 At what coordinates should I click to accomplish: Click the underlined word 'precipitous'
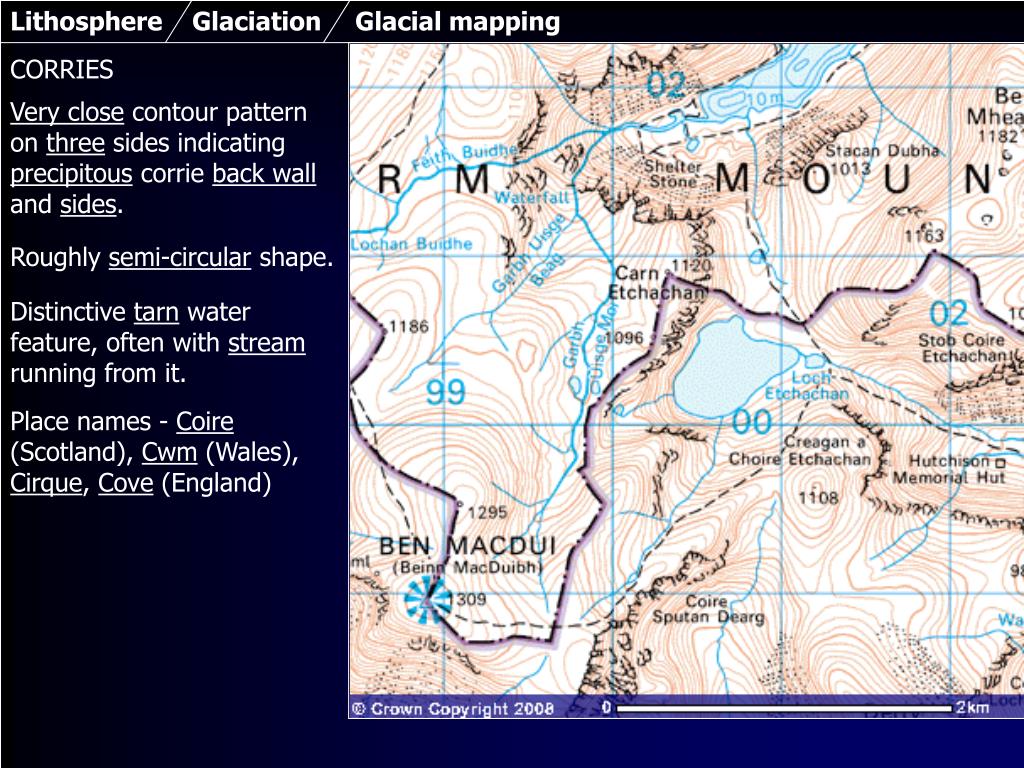(x=71, y=174)
